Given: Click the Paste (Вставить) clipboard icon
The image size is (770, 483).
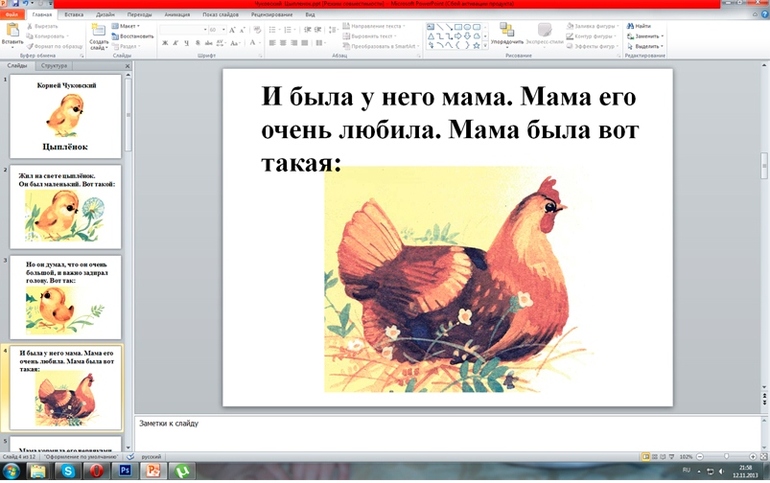Looking at the screenshot, I should pyautogui.click(x=12, y=30).
